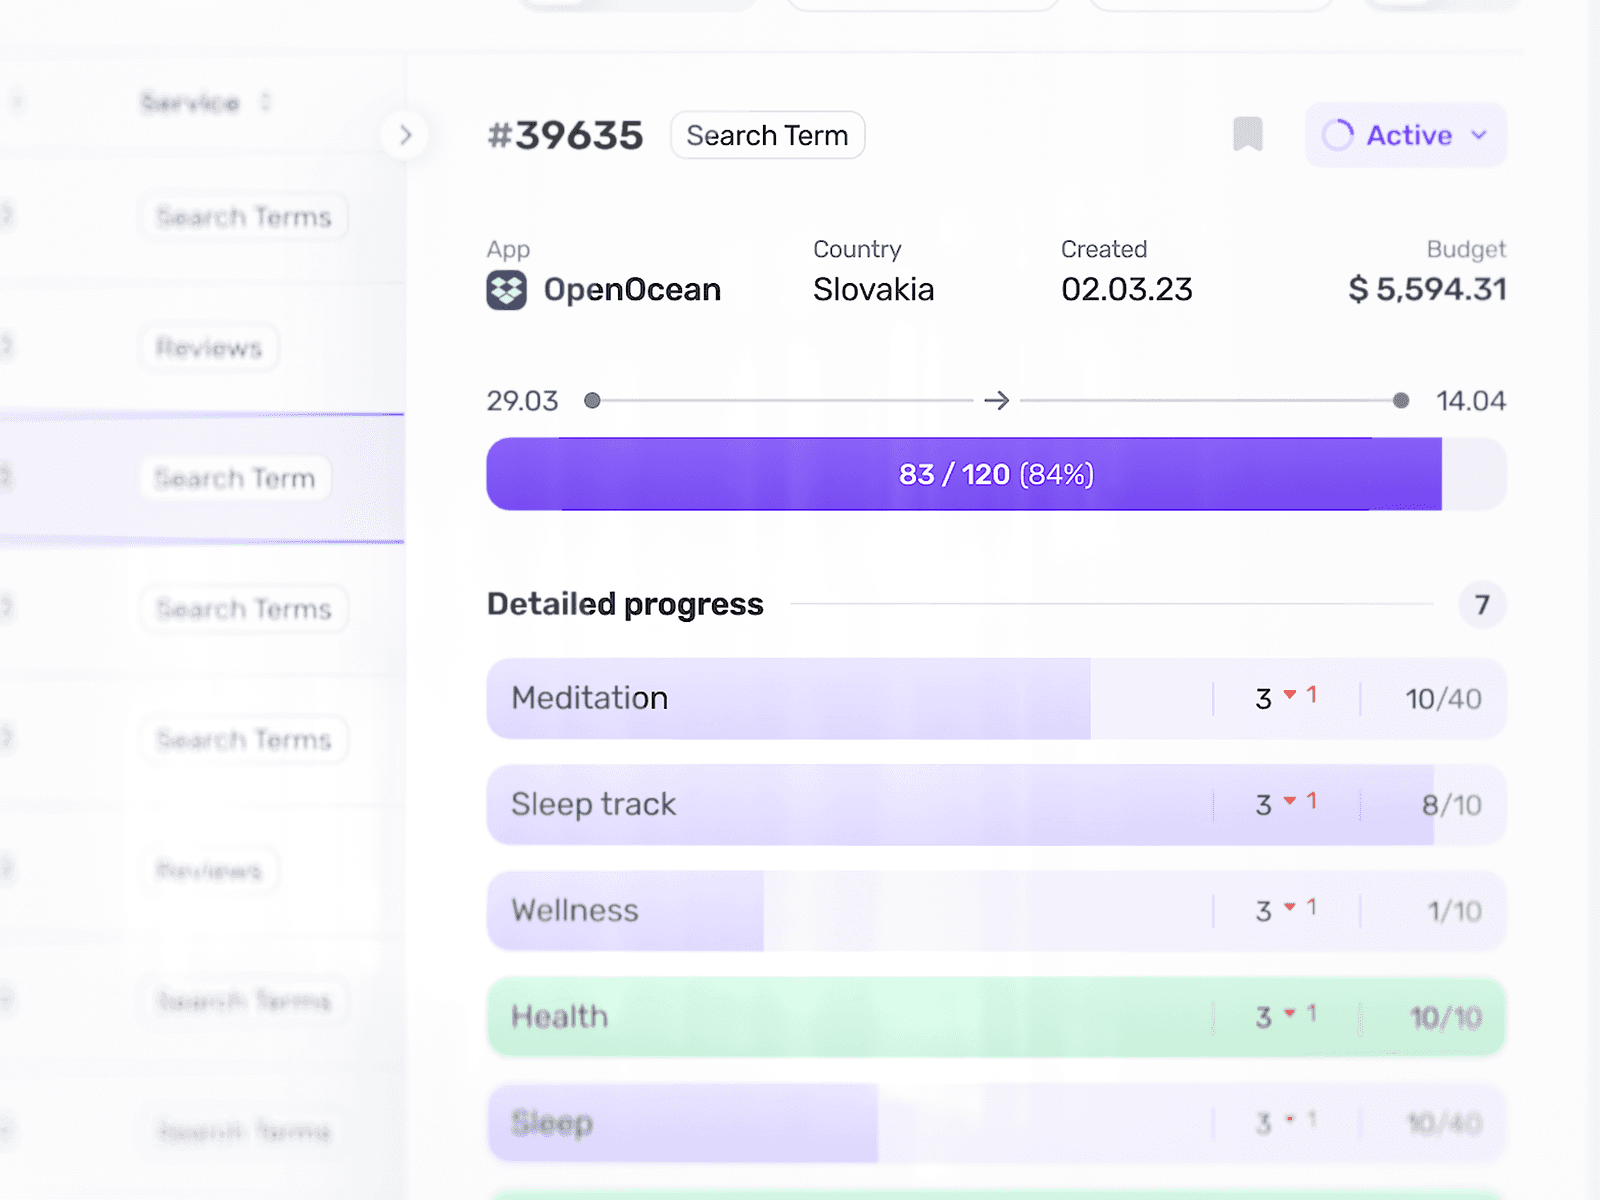Click the start date 29.03
1600x1200 pixels.
tap(522, 401)
